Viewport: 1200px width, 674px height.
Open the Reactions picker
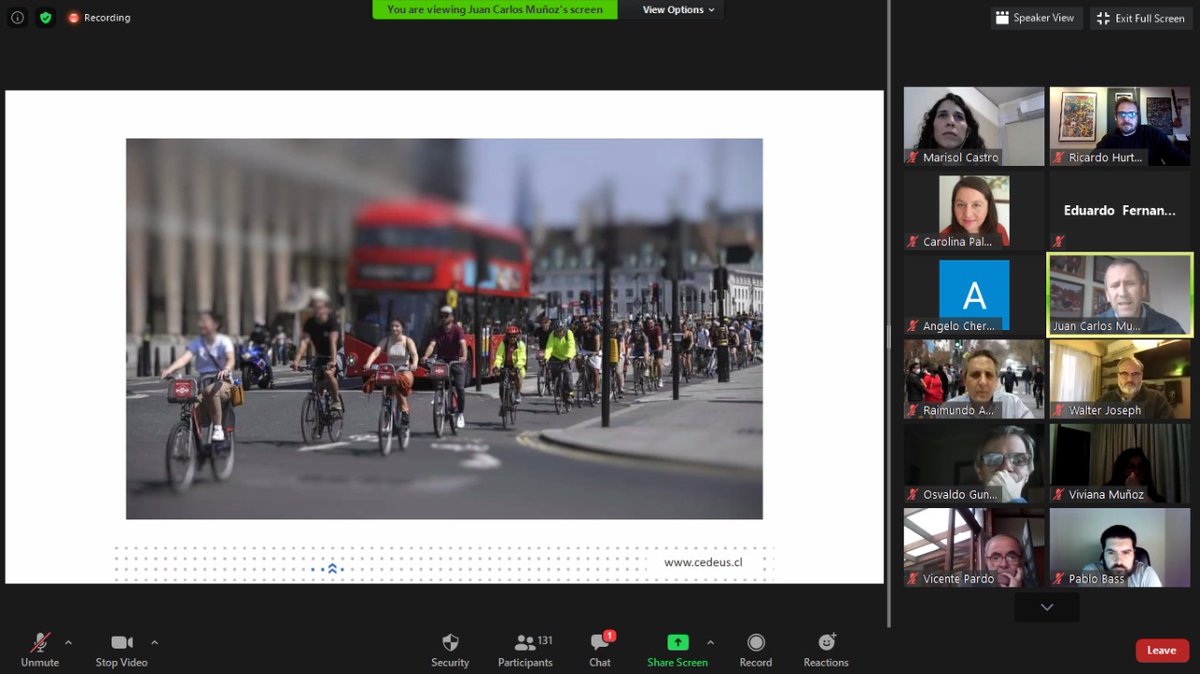point(826,650)
